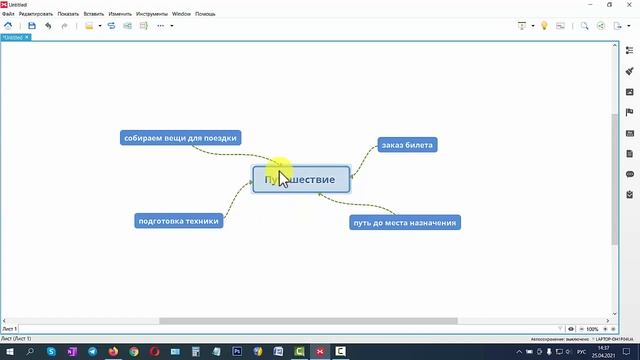Screen dimensions: 640x360
Task: Click the РУС language indicator in tray
Action: (x=582, y=352)
